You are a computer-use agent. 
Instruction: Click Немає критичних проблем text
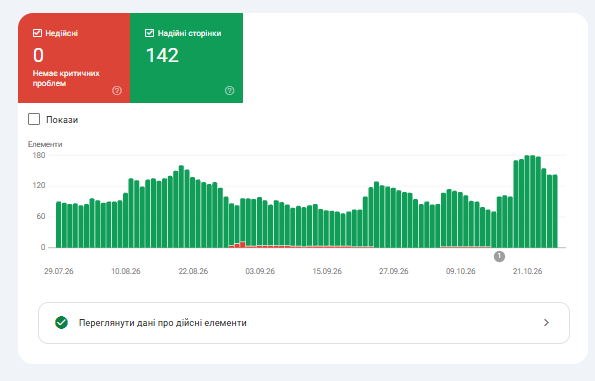pos(66,78)
